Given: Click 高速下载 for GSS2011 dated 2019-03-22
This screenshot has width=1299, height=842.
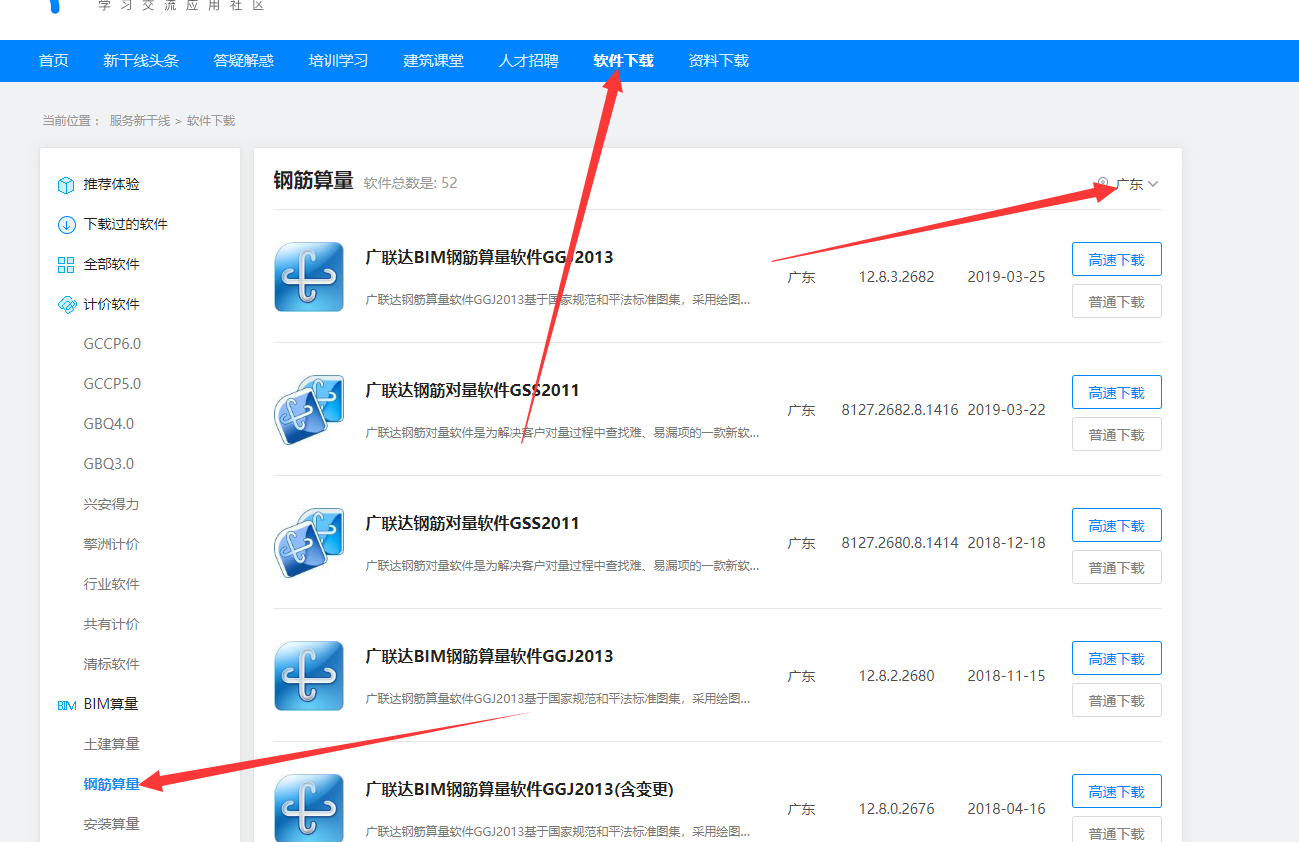Looking at the screenshot, I should coord(1117,392).
